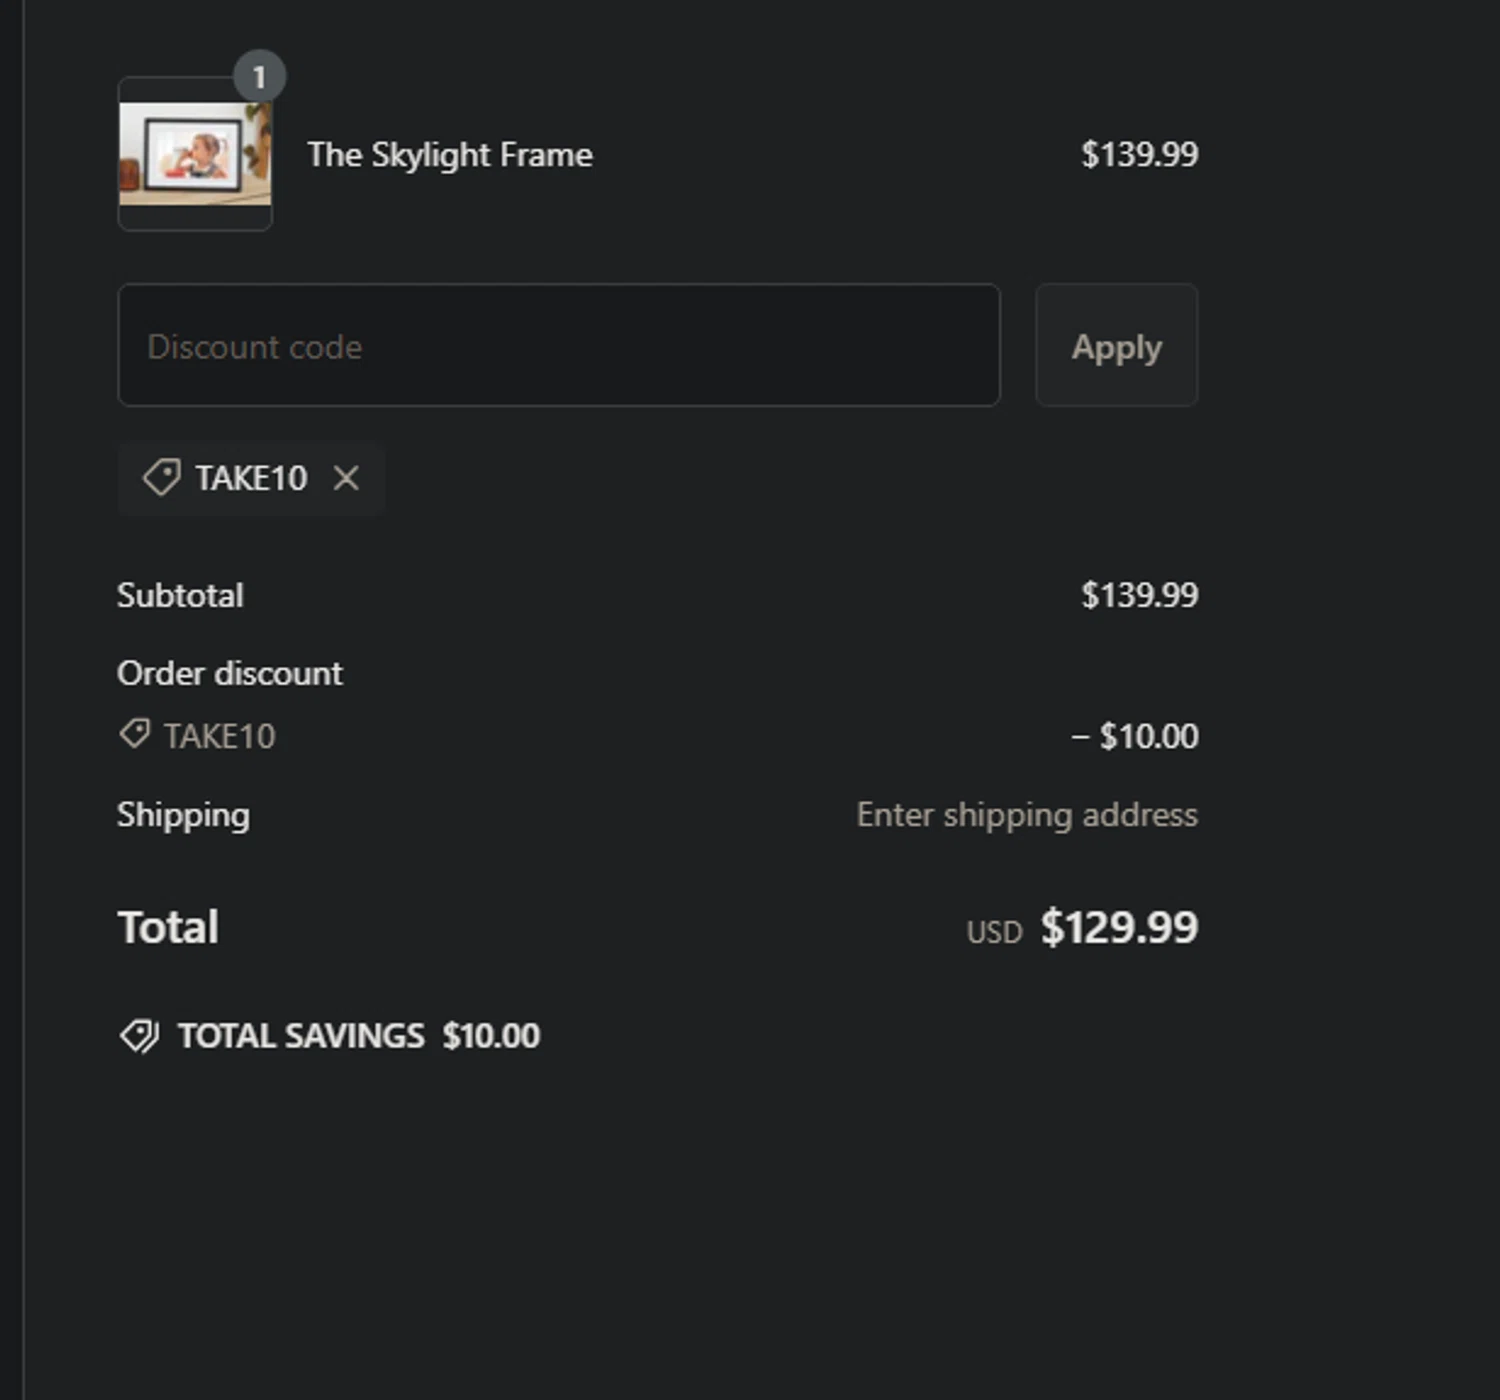Screen dimensions: 1500x1400
Task: Click the Enter shipping address text
Action: (x=1027, y=815)
